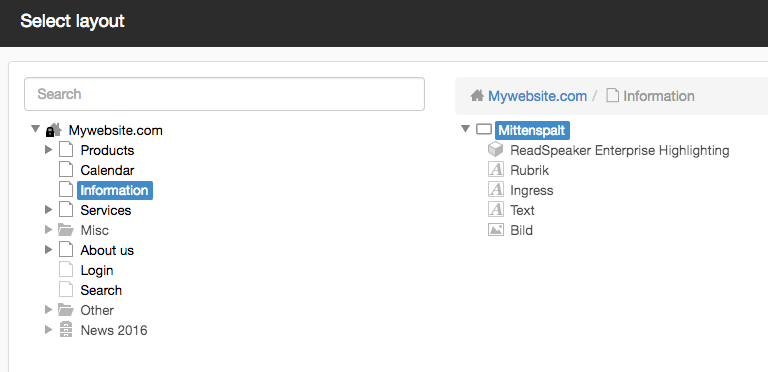Expand the Misc folder node
The image size is (768, 372).
[48, 230]
